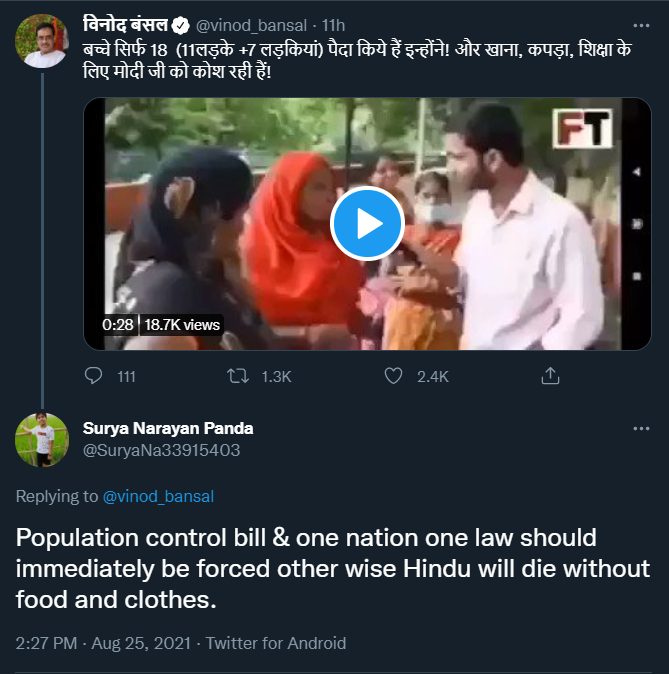The width and height of the screenshot is (669, 674).
Task: Click the 2:27 PM Aug 25, 2021 timestamp
Action: point(103,643)
